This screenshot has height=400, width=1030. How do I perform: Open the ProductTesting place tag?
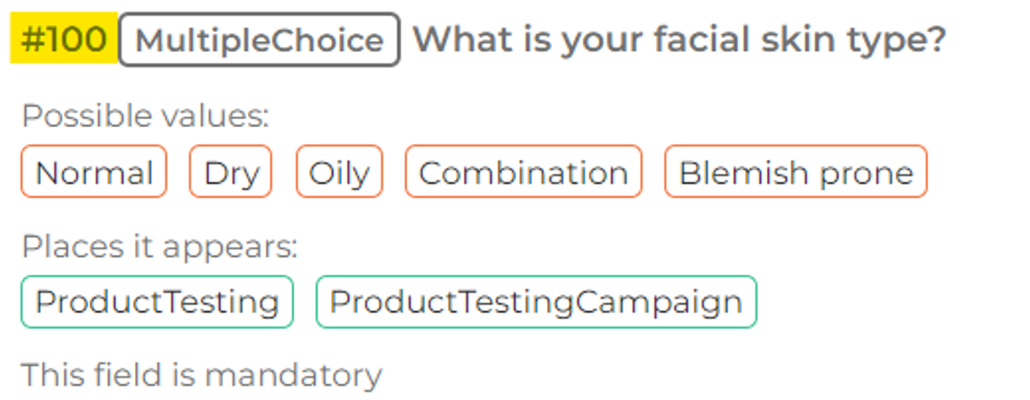coord(157,302)
